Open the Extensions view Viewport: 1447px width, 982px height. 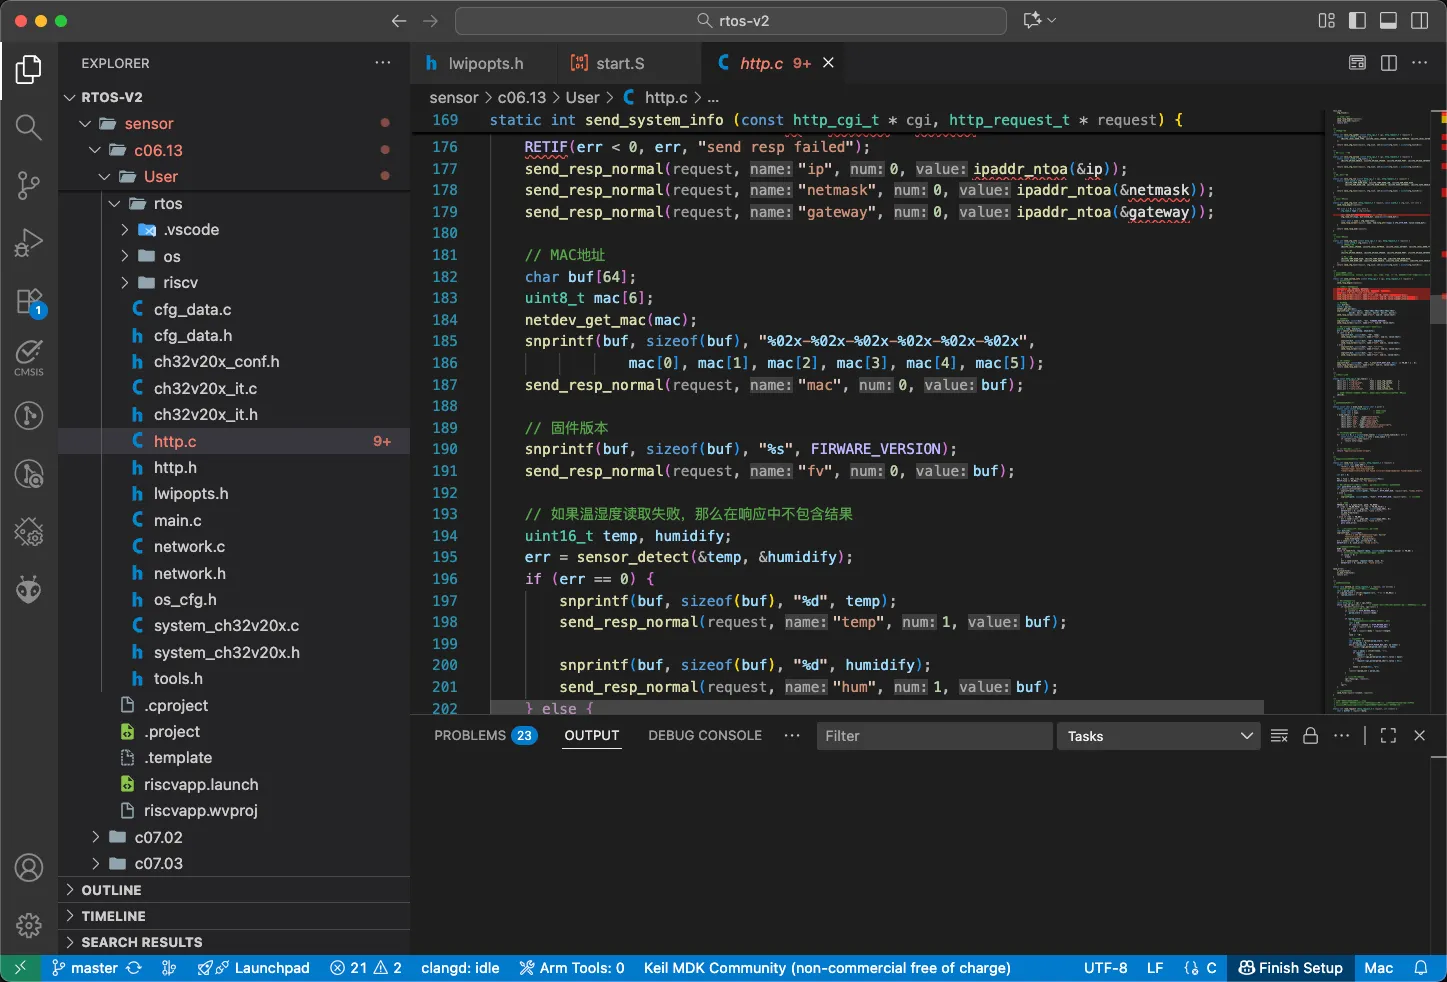(28, 301)
